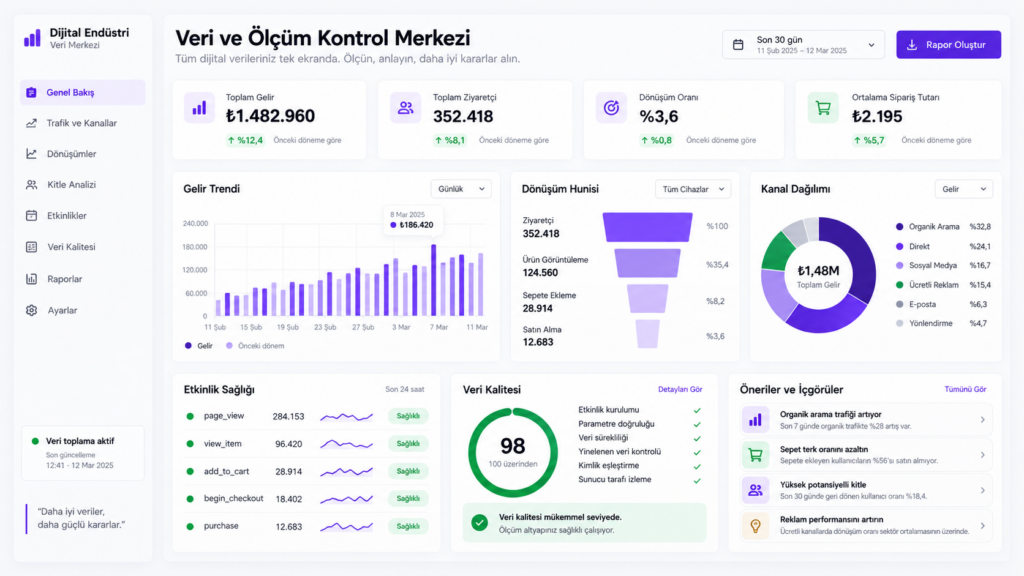Toggle Organik Arama legend entry
Viewport: 1024px width, 576px height.
(927, 227)
